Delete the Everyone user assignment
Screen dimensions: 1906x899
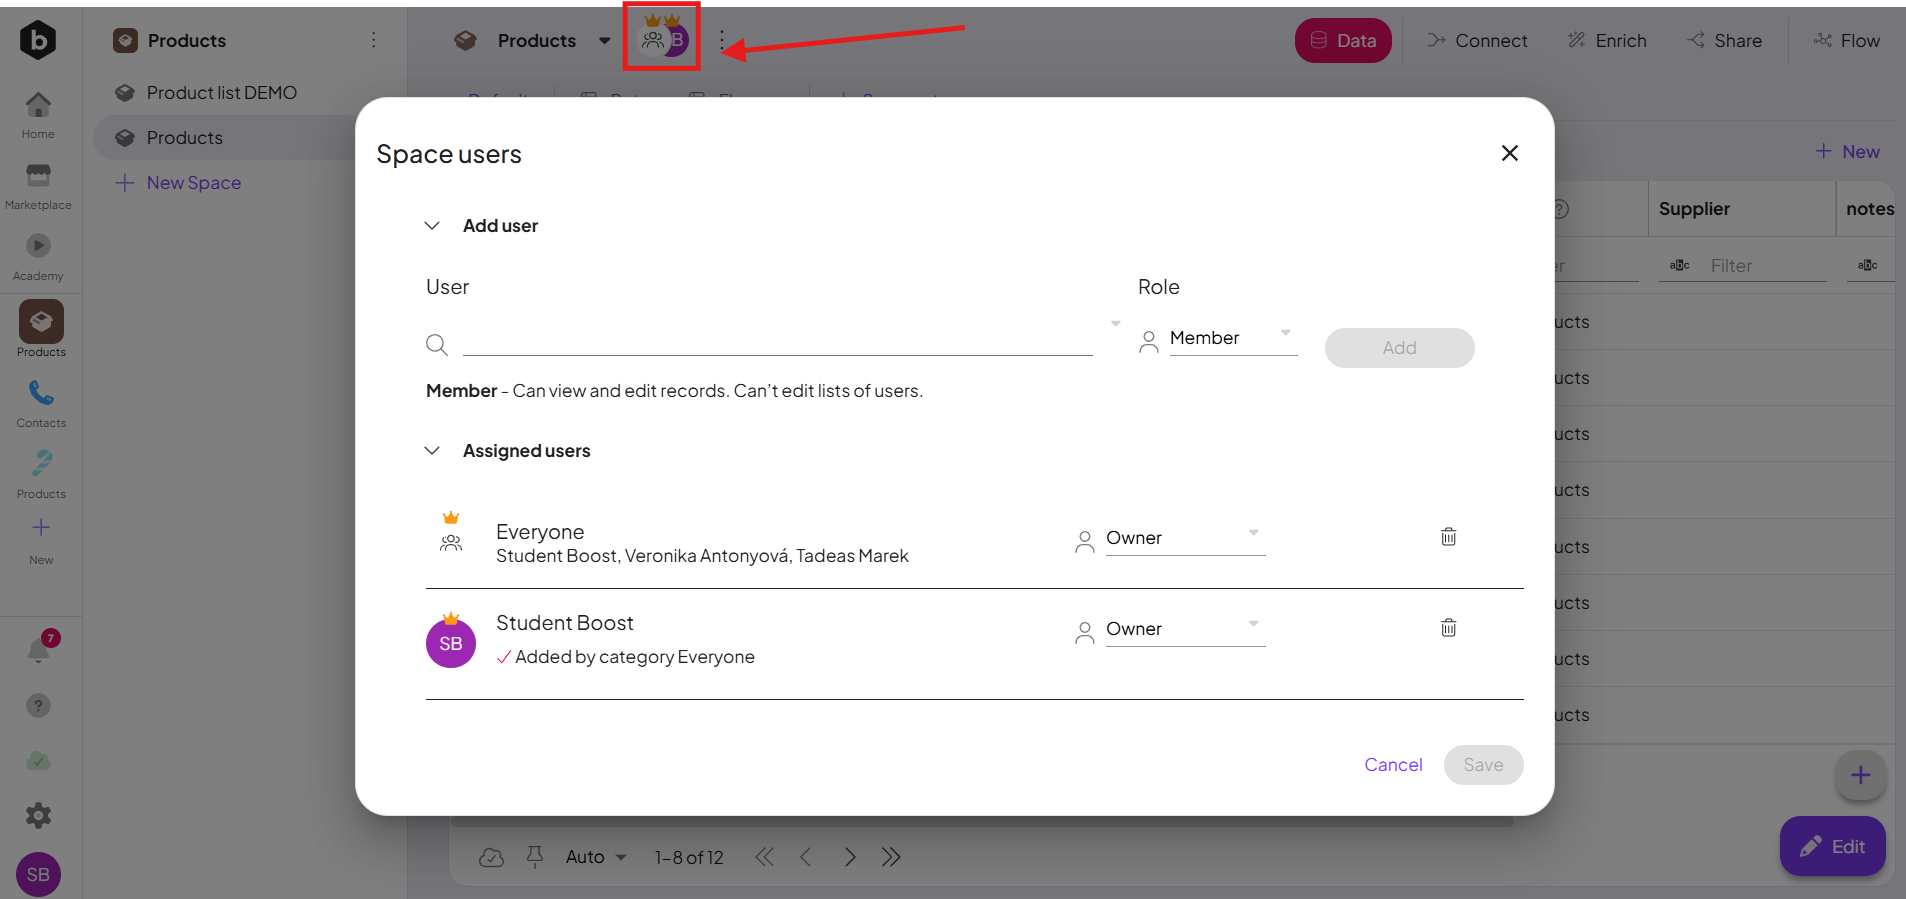click(1448, 537)
